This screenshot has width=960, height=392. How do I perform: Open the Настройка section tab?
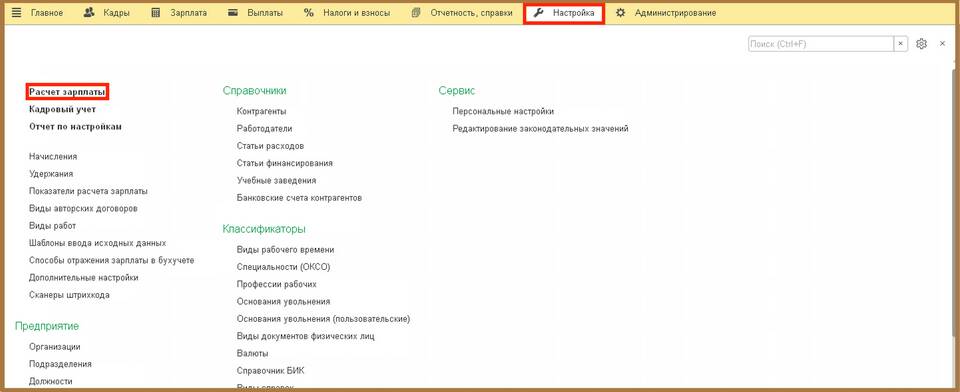click(564, 13)
